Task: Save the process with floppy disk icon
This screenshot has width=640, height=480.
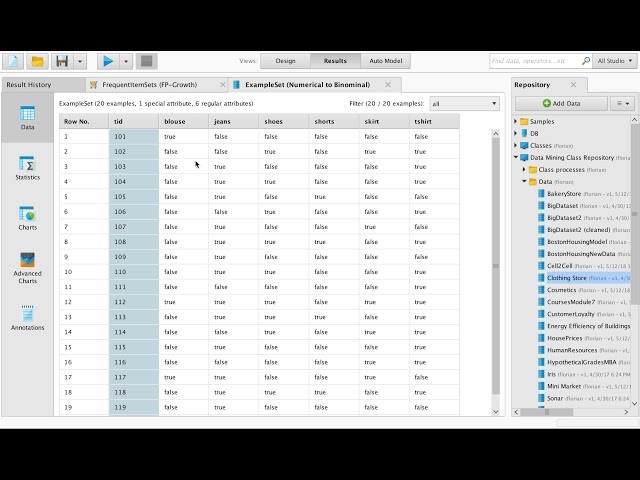Action: pos(62,61)
